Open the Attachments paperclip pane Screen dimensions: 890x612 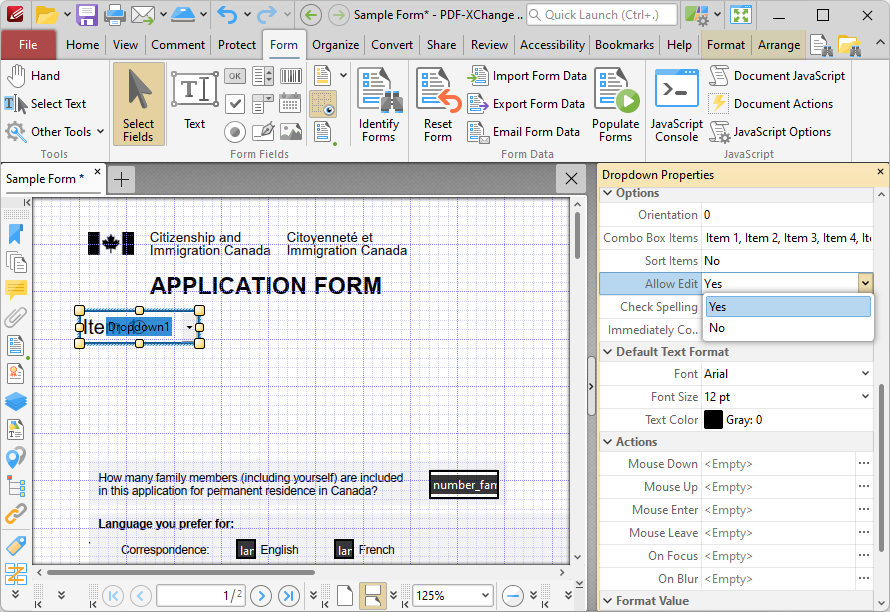tap(16, 317)
